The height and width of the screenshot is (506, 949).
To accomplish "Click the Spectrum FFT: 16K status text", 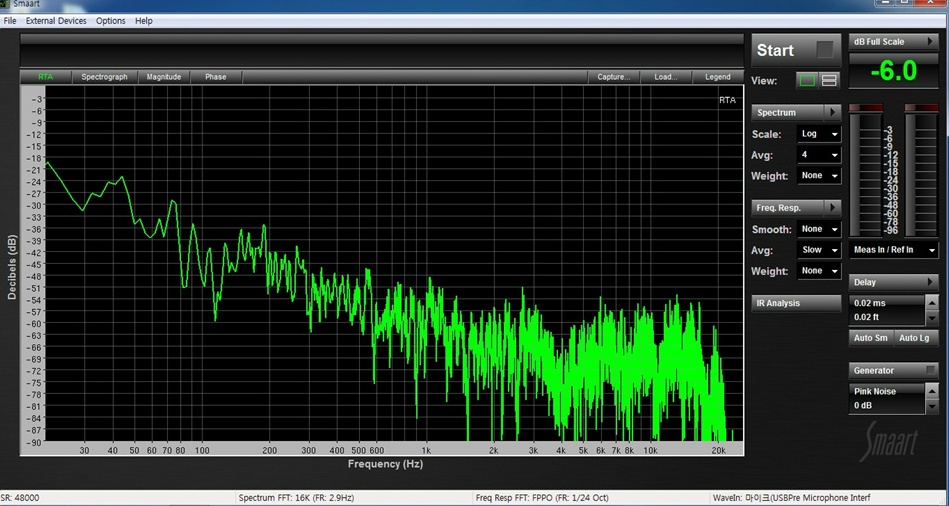I will [296, 498].
